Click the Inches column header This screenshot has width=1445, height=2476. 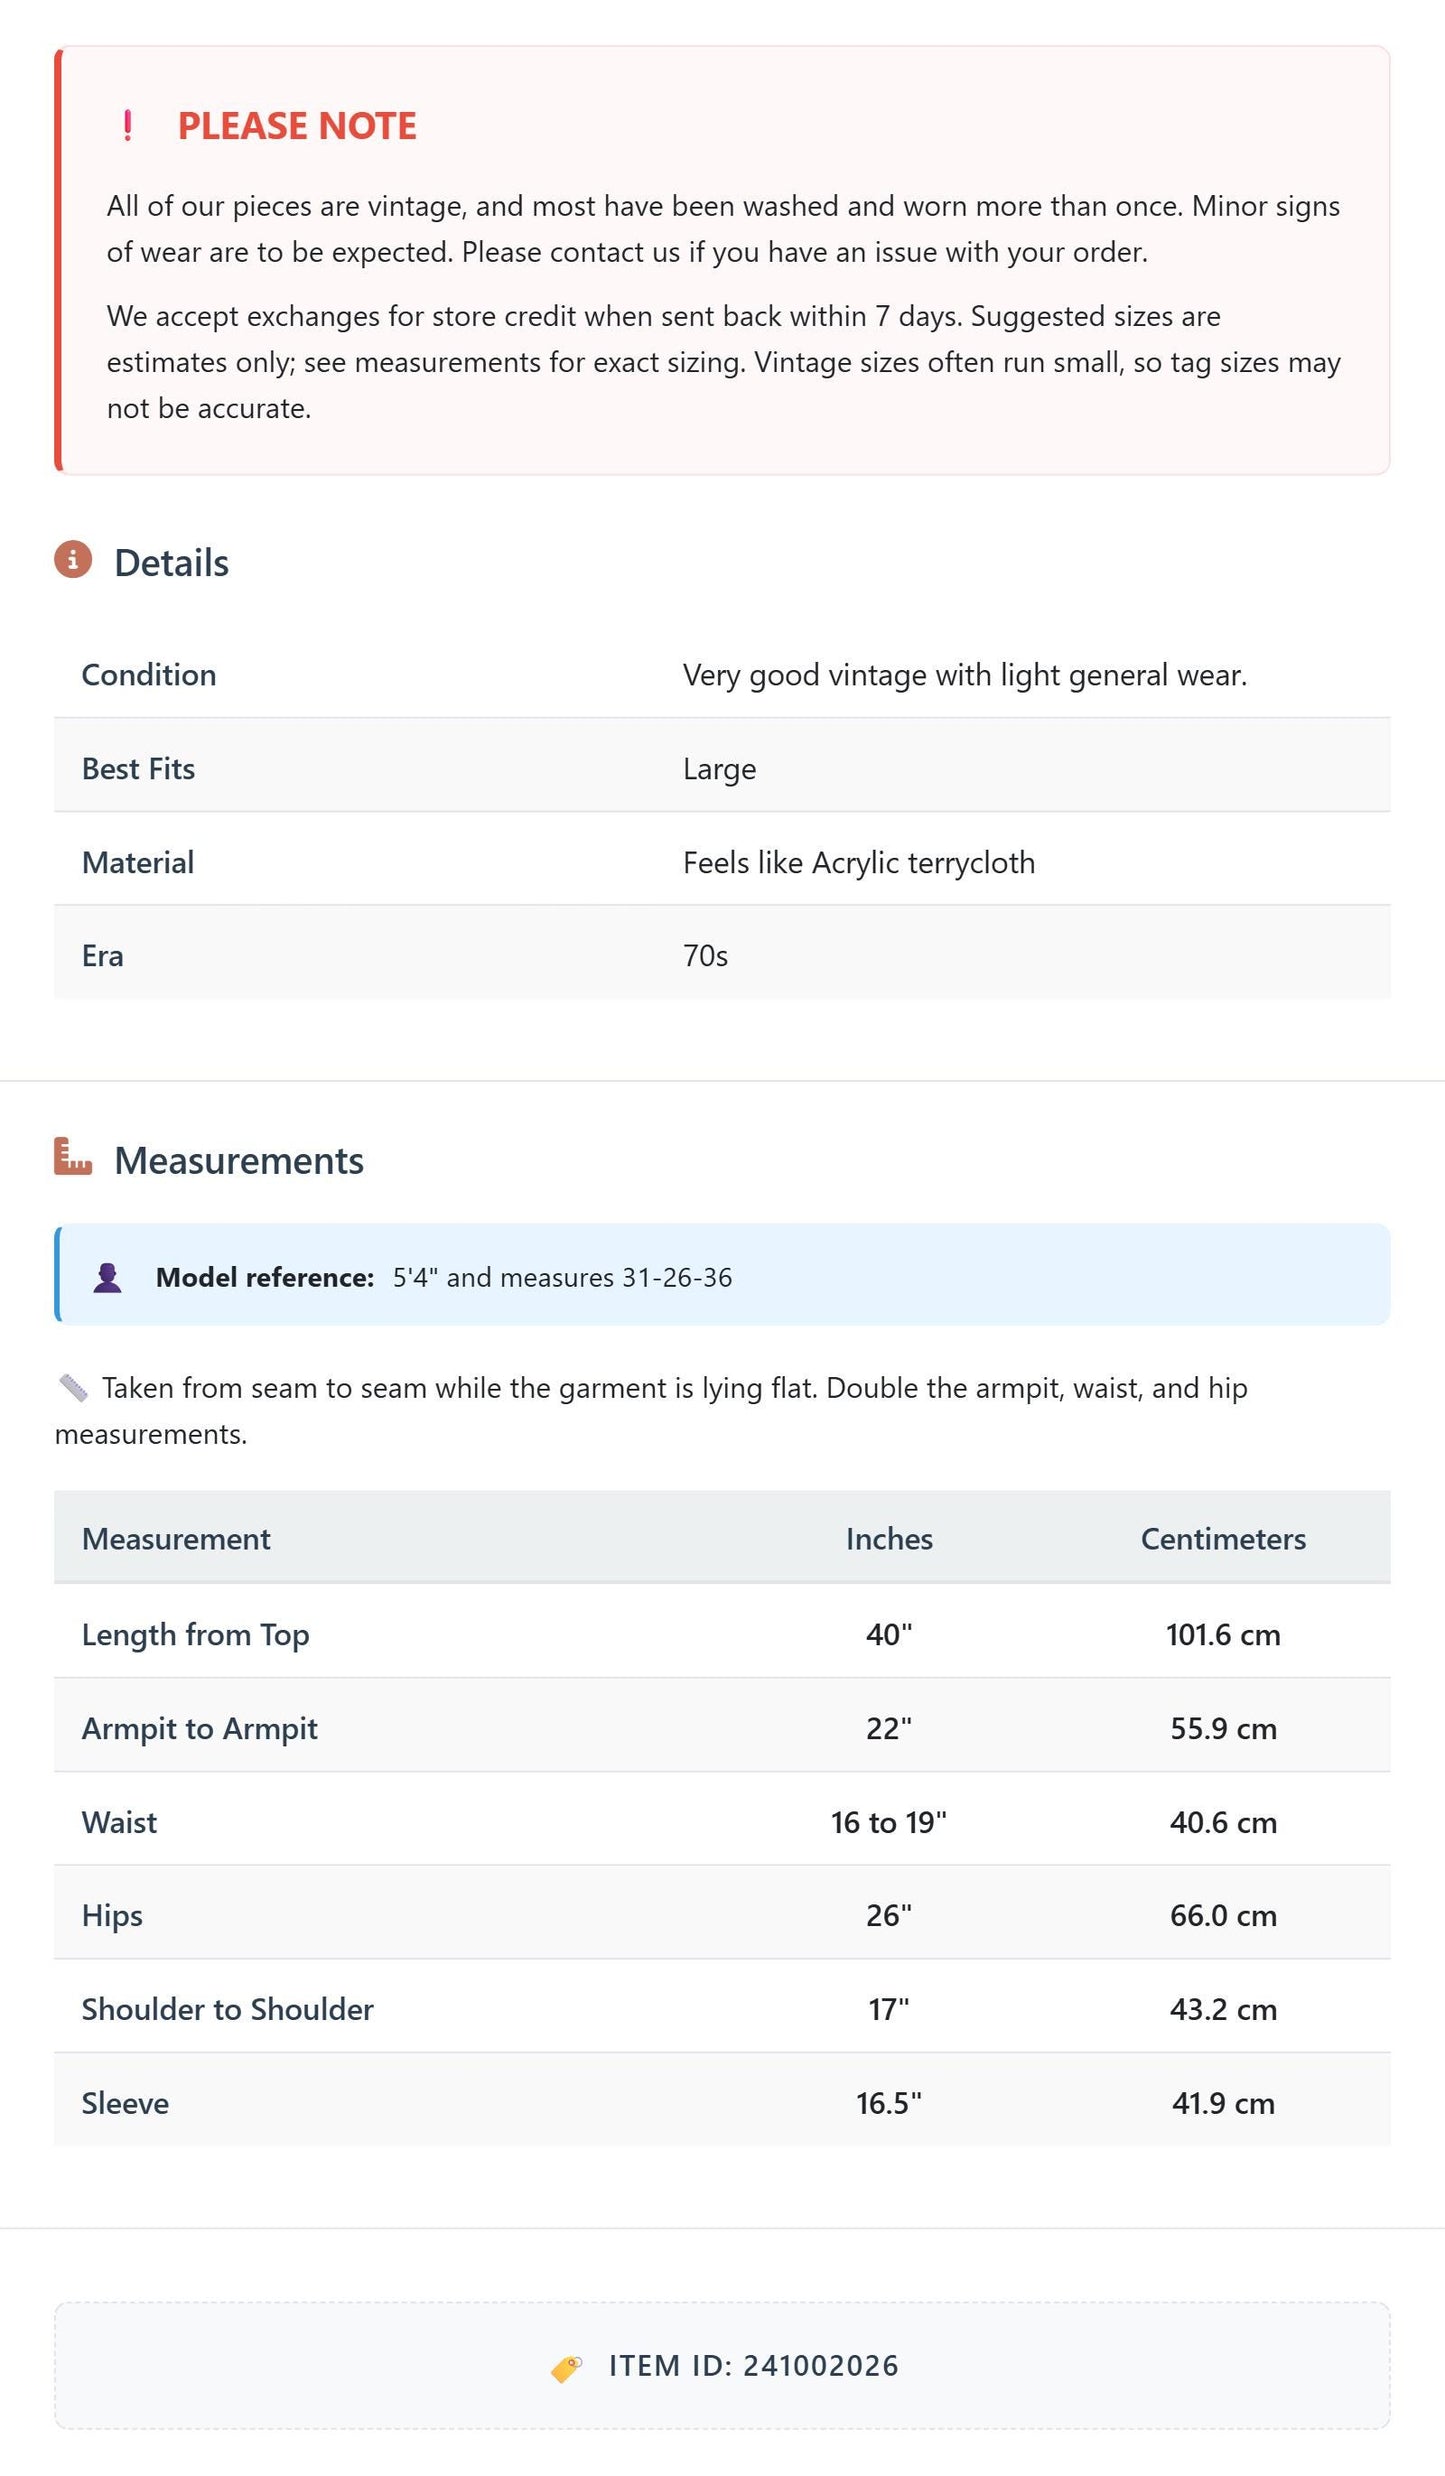(889, 1539)
